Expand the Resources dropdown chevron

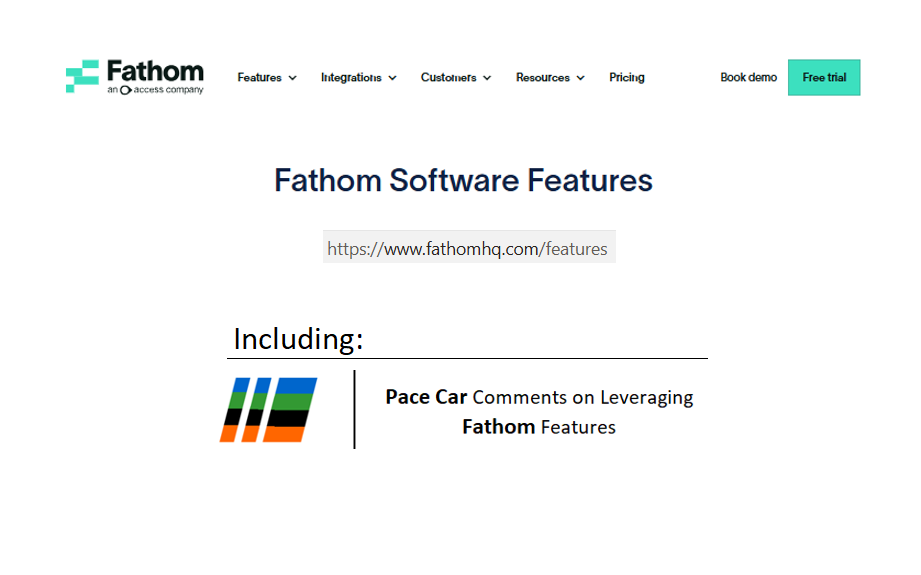click(580, 78)
